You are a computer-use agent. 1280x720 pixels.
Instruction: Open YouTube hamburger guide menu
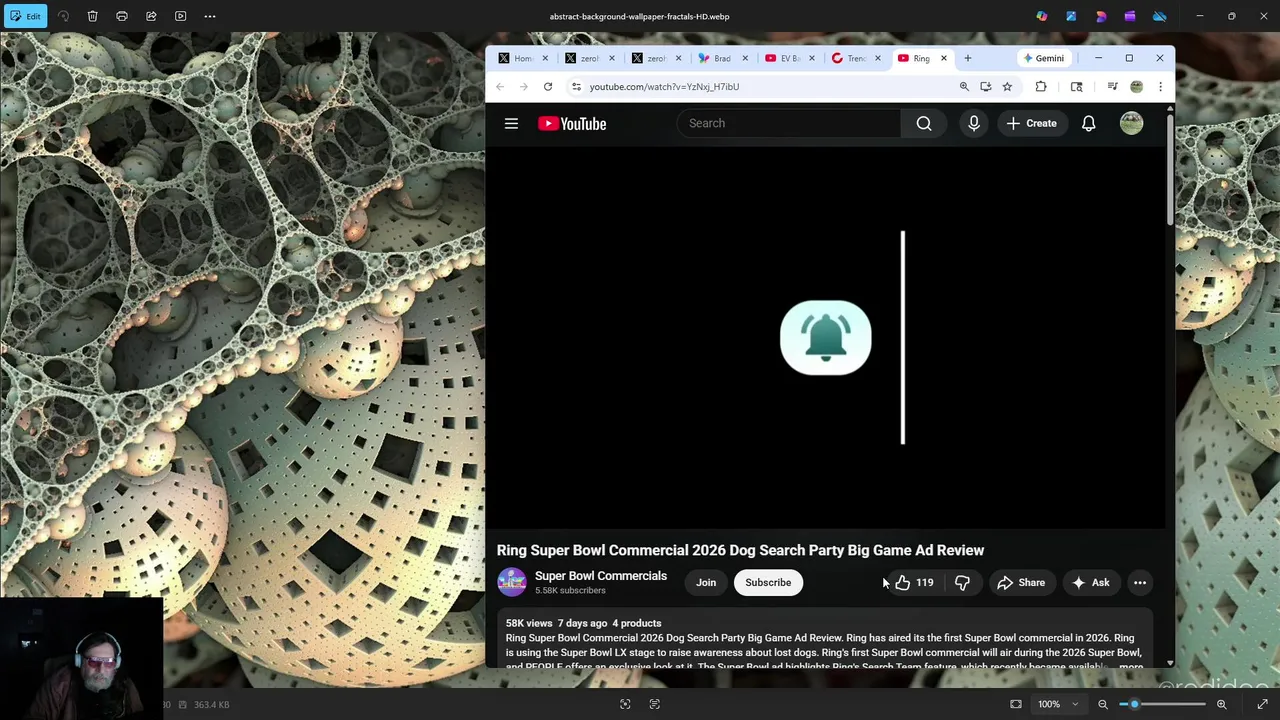coord(511,123)
